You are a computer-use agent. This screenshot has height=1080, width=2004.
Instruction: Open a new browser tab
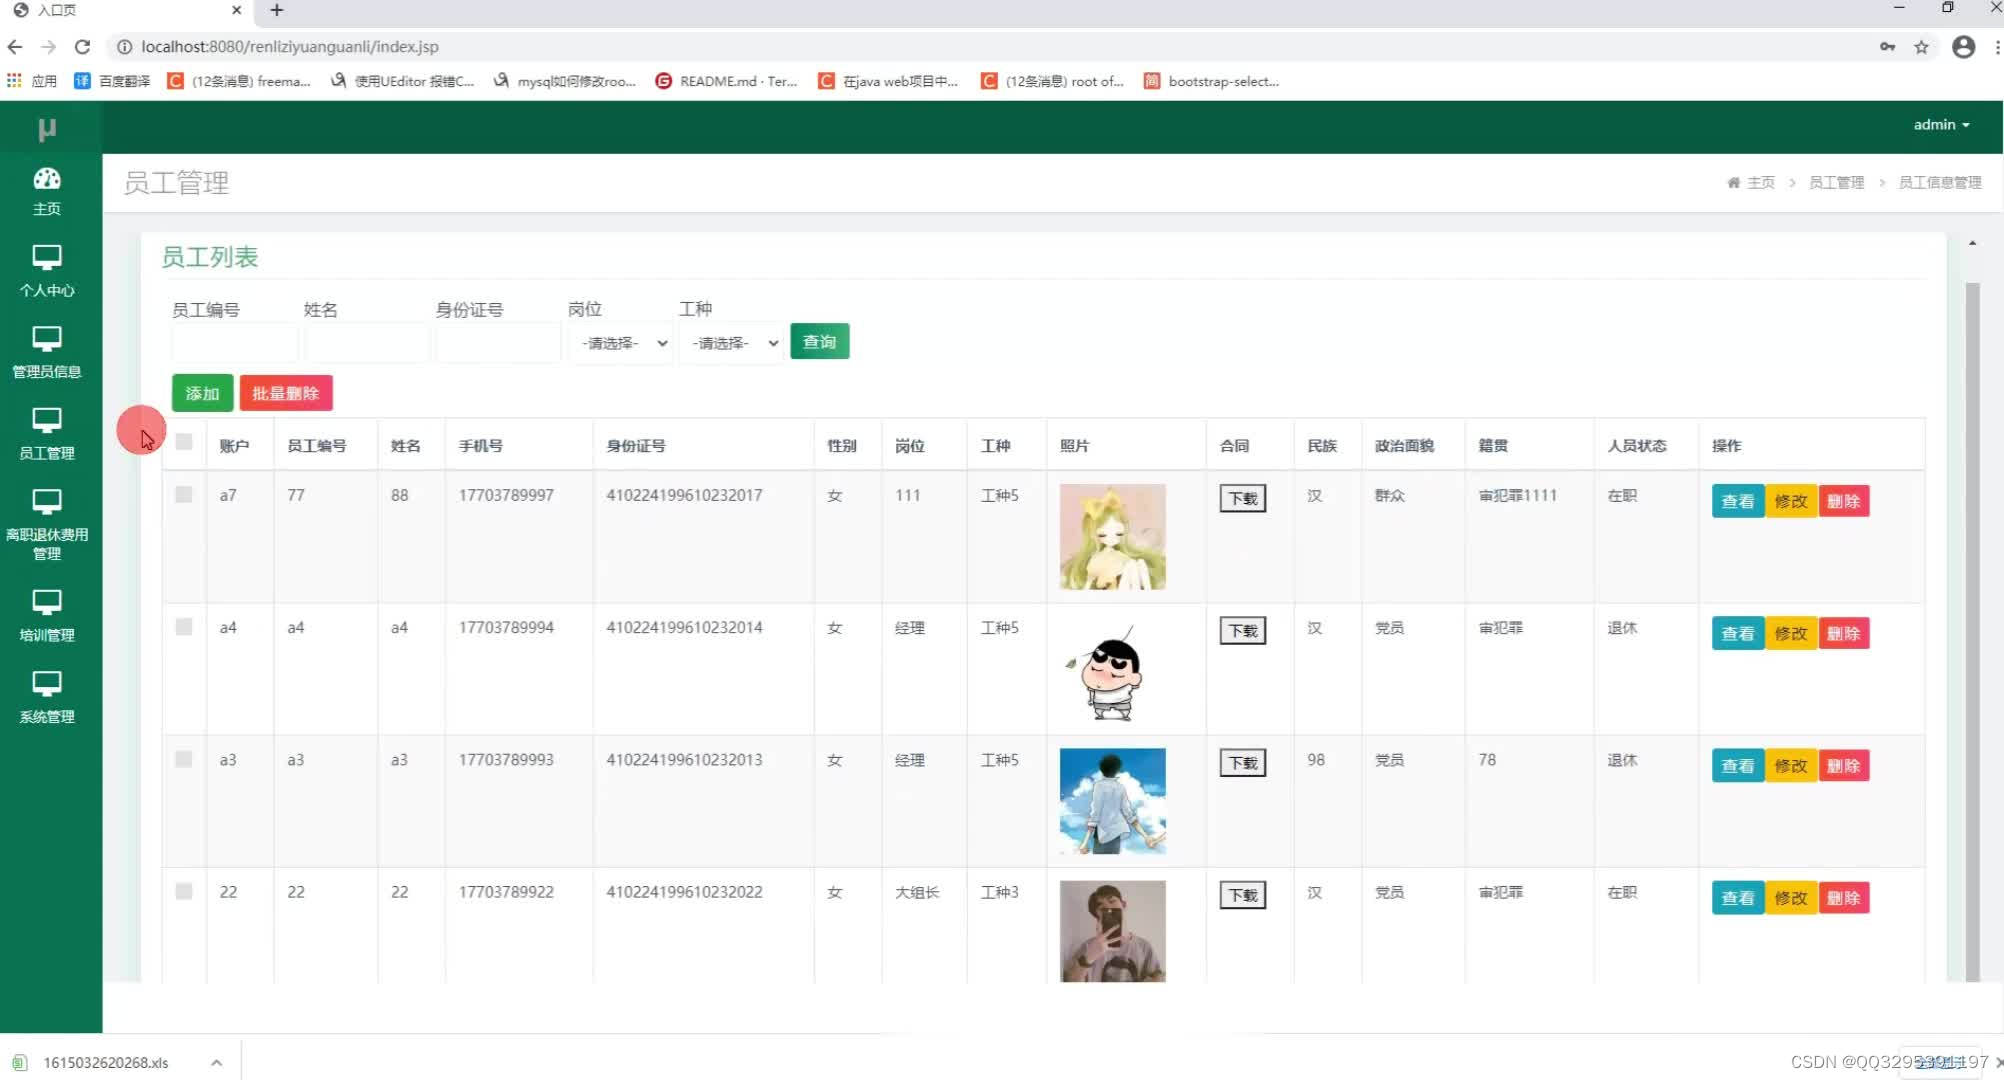pyautogui.click(x=277, y=10)
